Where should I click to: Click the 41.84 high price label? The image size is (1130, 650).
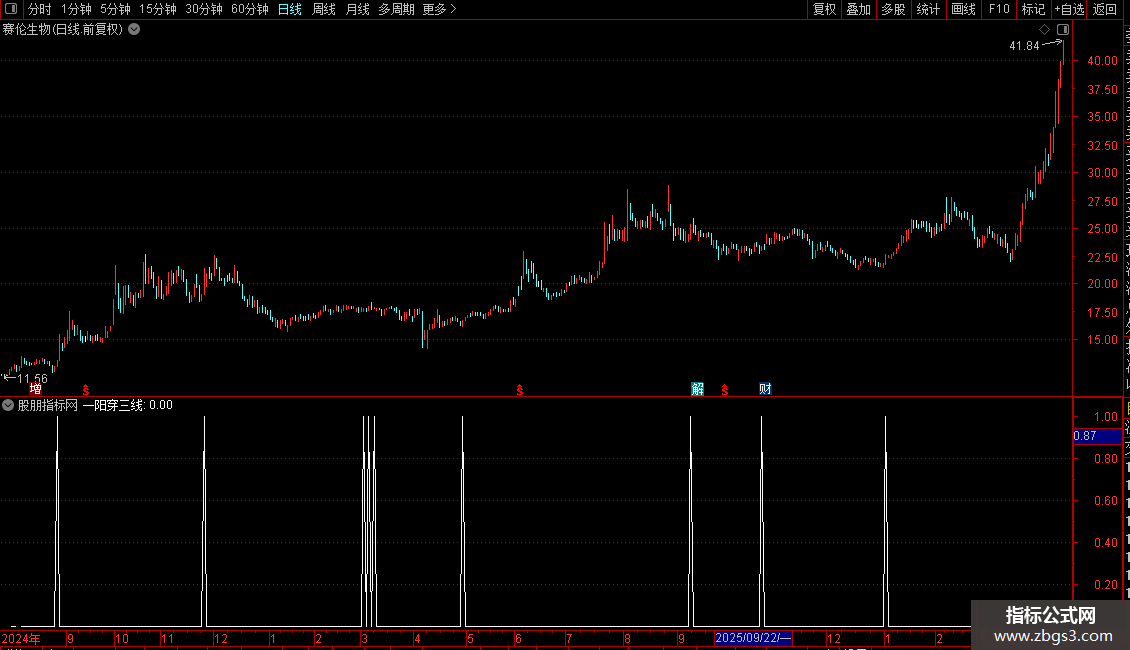point(1024,46)
